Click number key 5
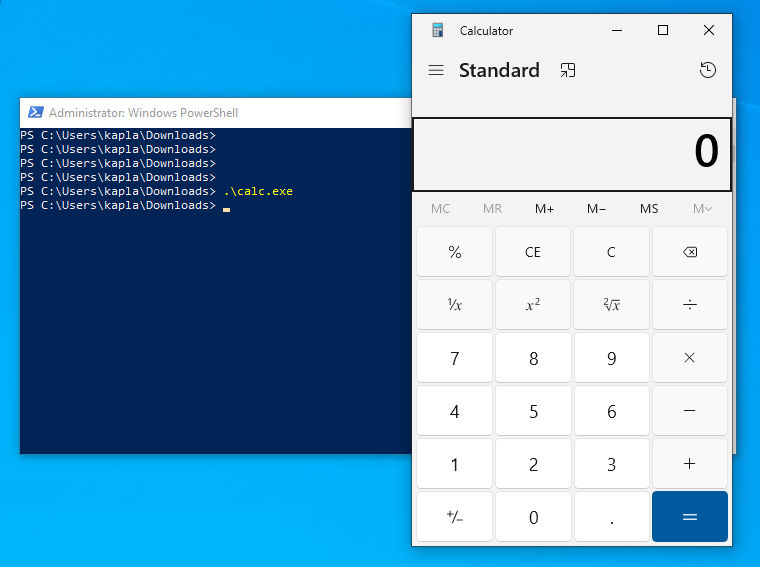 533,411
